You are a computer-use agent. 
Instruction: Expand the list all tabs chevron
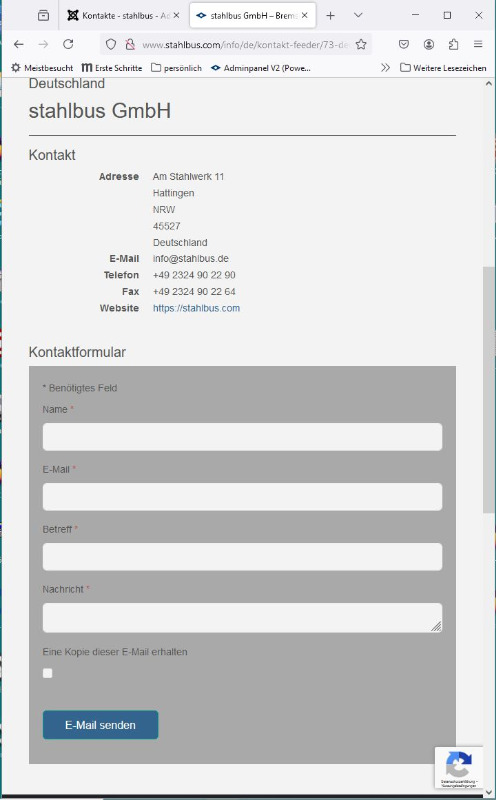point(358,15)
